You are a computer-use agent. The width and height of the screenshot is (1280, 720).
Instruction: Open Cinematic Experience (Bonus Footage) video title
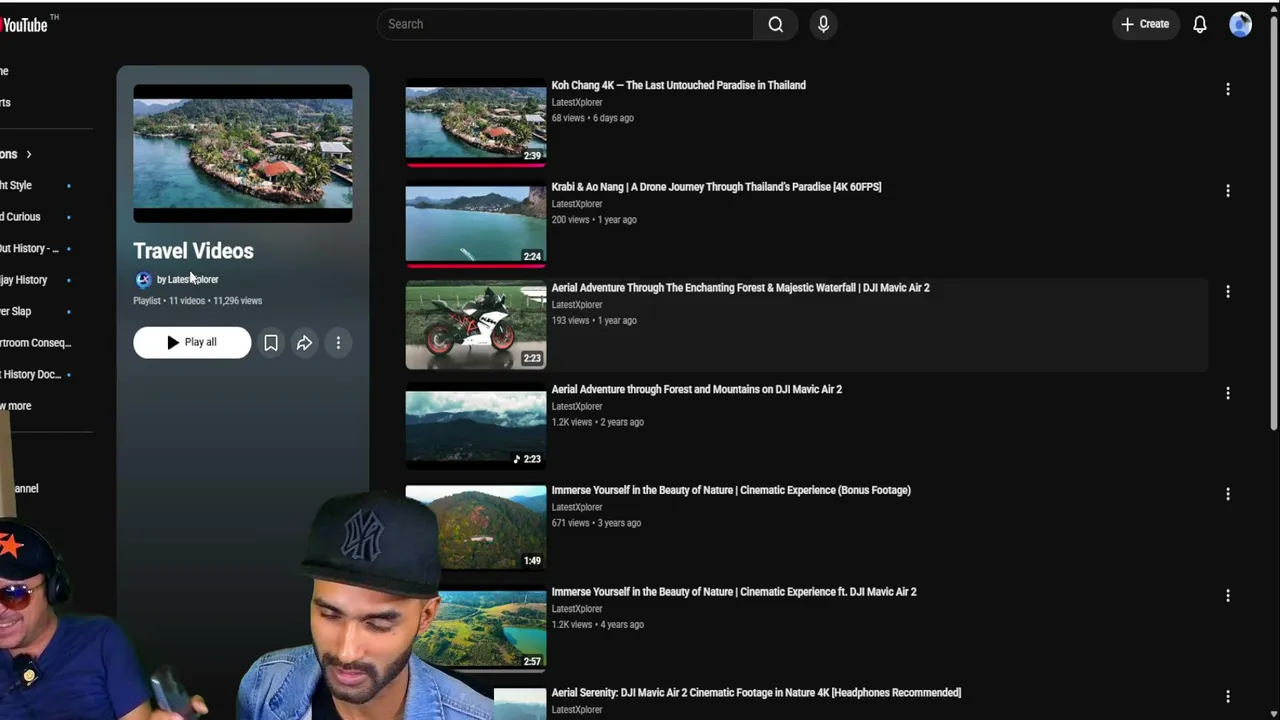click(731, 490)
